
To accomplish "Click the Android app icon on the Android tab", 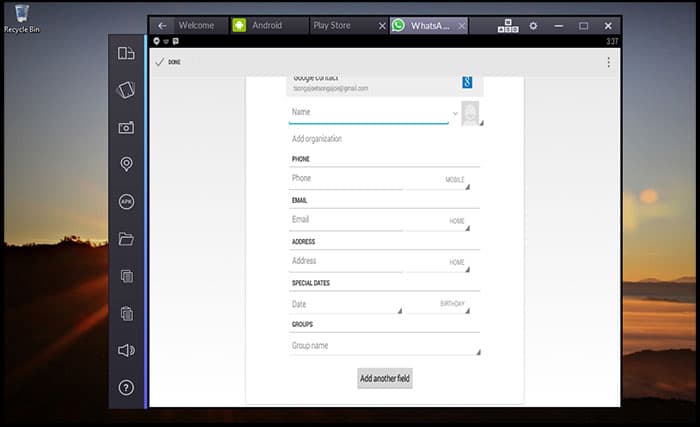I will (x=239, y=25).
